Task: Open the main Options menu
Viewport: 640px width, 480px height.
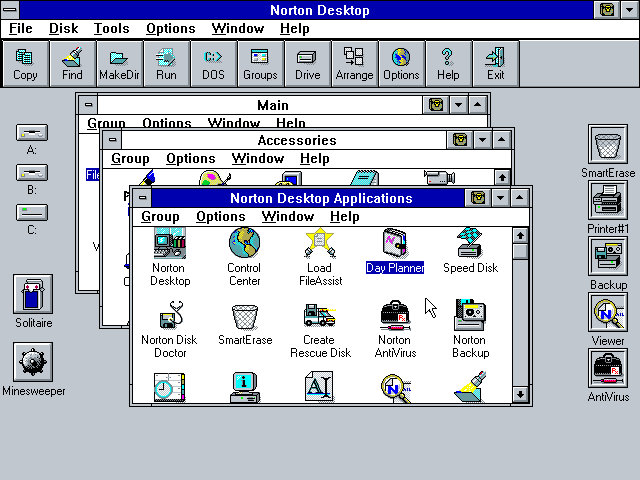Action: click(171, 29)
